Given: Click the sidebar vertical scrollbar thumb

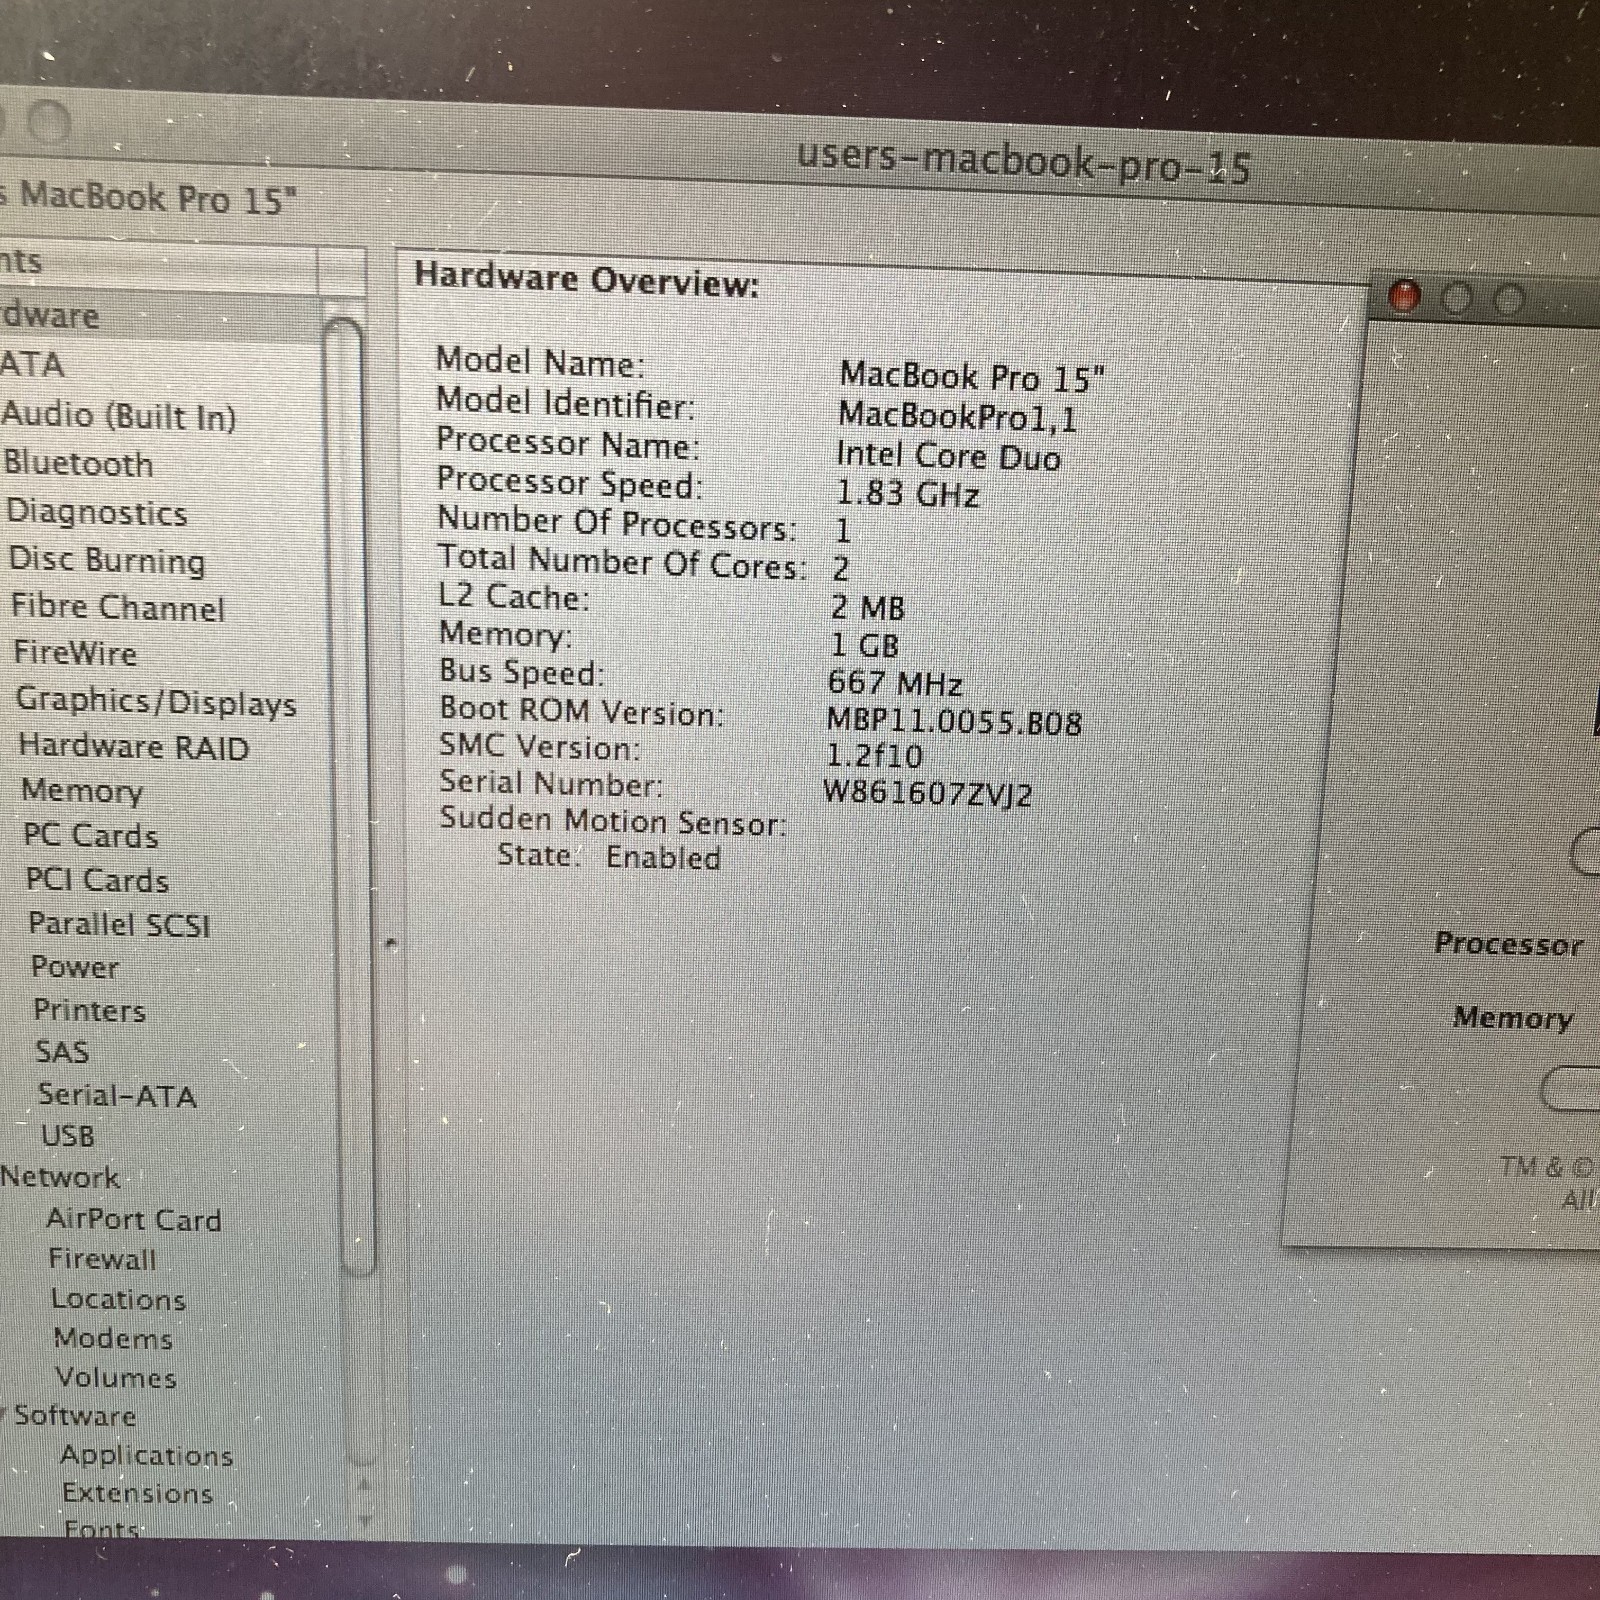Looking at the screenshot, I should 350,795.
